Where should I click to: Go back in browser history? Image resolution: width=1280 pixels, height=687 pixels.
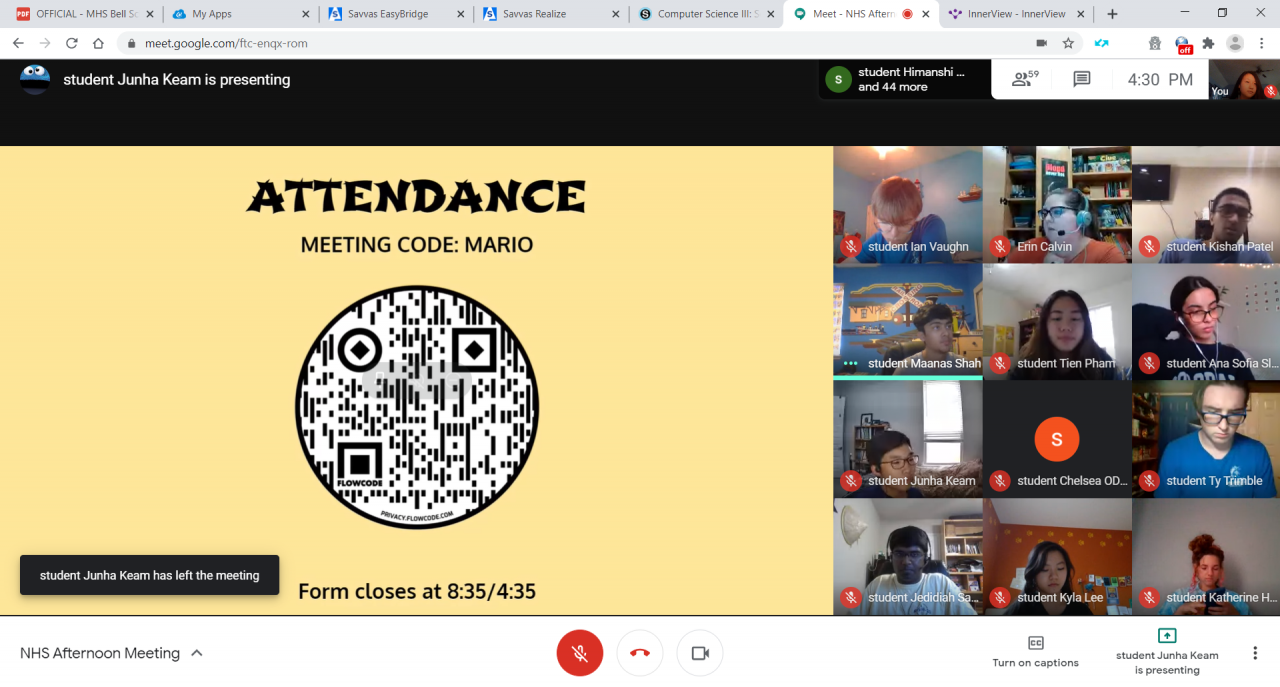[x=18, y=43]
